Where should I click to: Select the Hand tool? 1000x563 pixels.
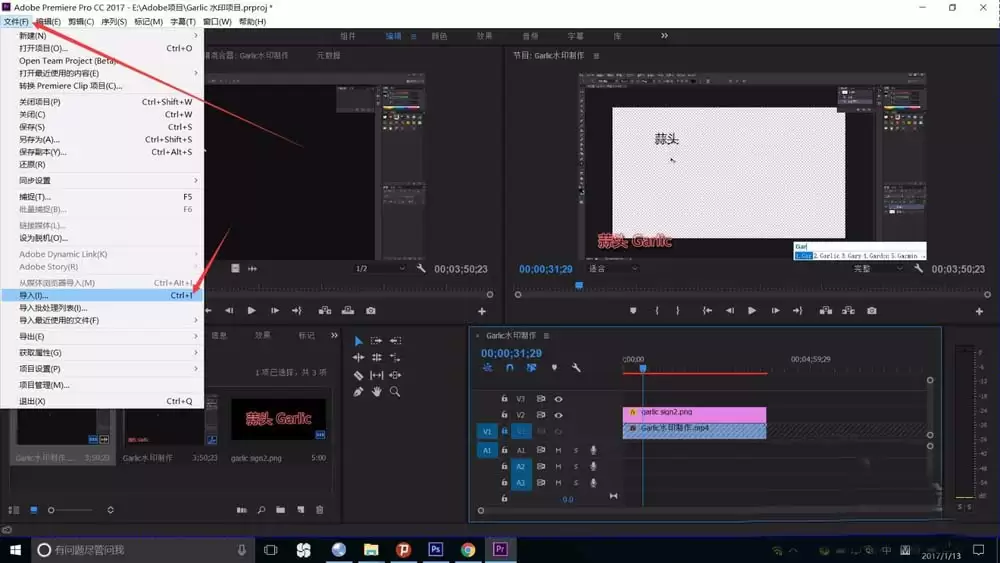(377, 392)
